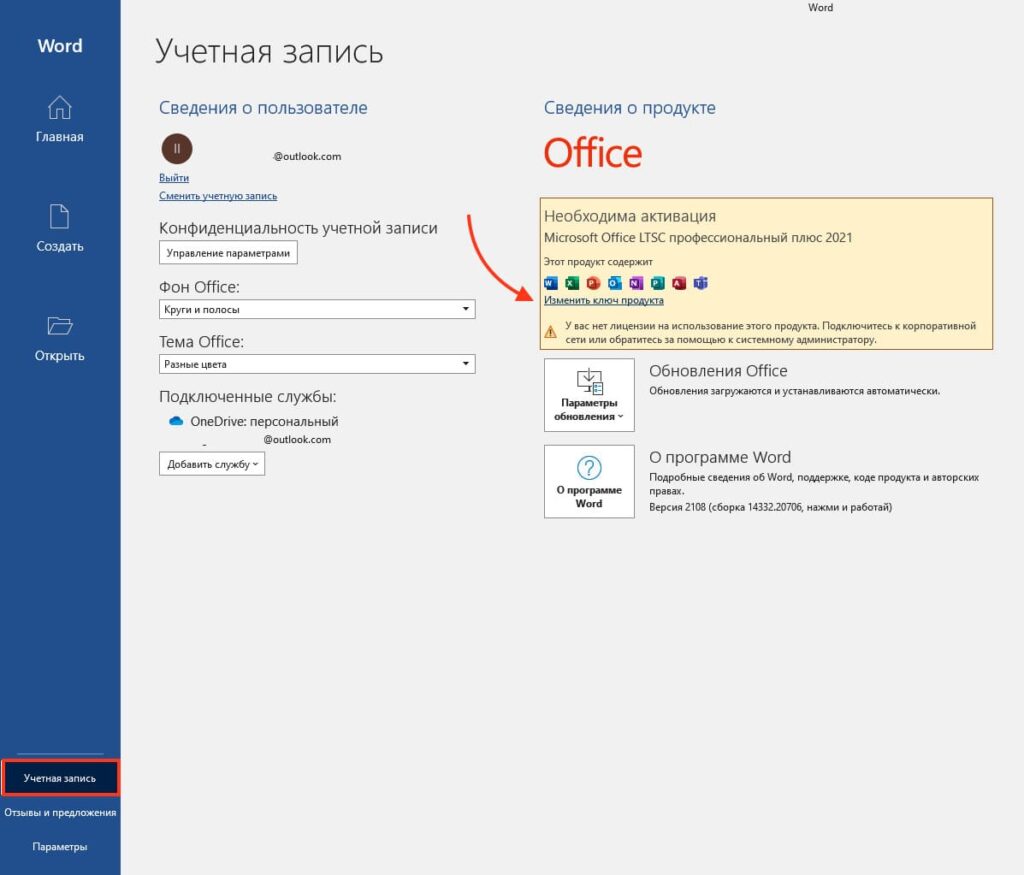
Task: Click the OneNote app icon in product list
Action: 636,283
